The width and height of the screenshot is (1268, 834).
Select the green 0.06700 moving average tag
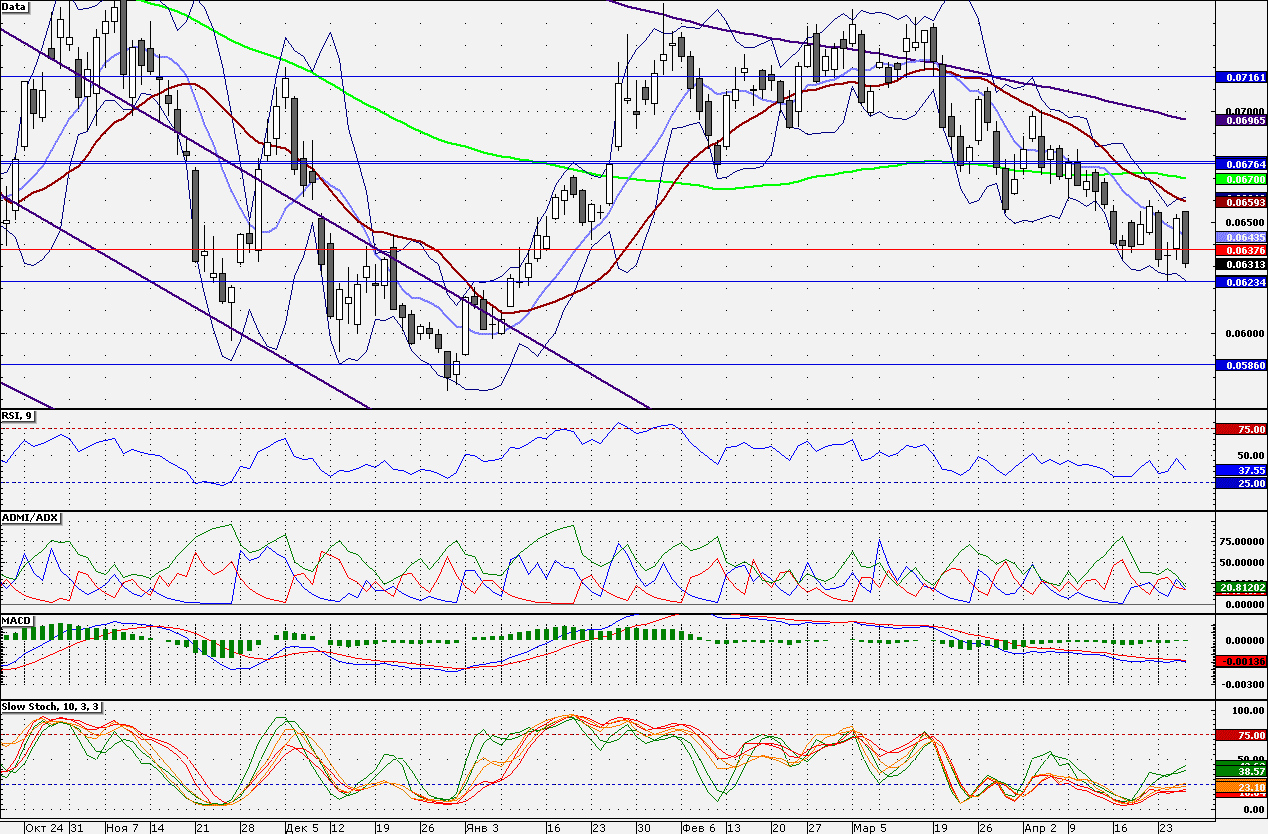(1241, 177)
